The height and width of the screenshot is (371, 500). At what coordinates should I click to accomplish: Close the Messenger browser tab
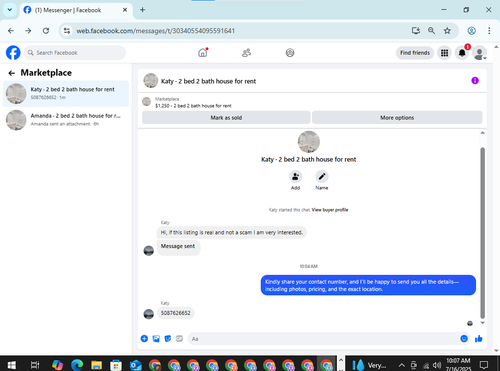(125, 10)
